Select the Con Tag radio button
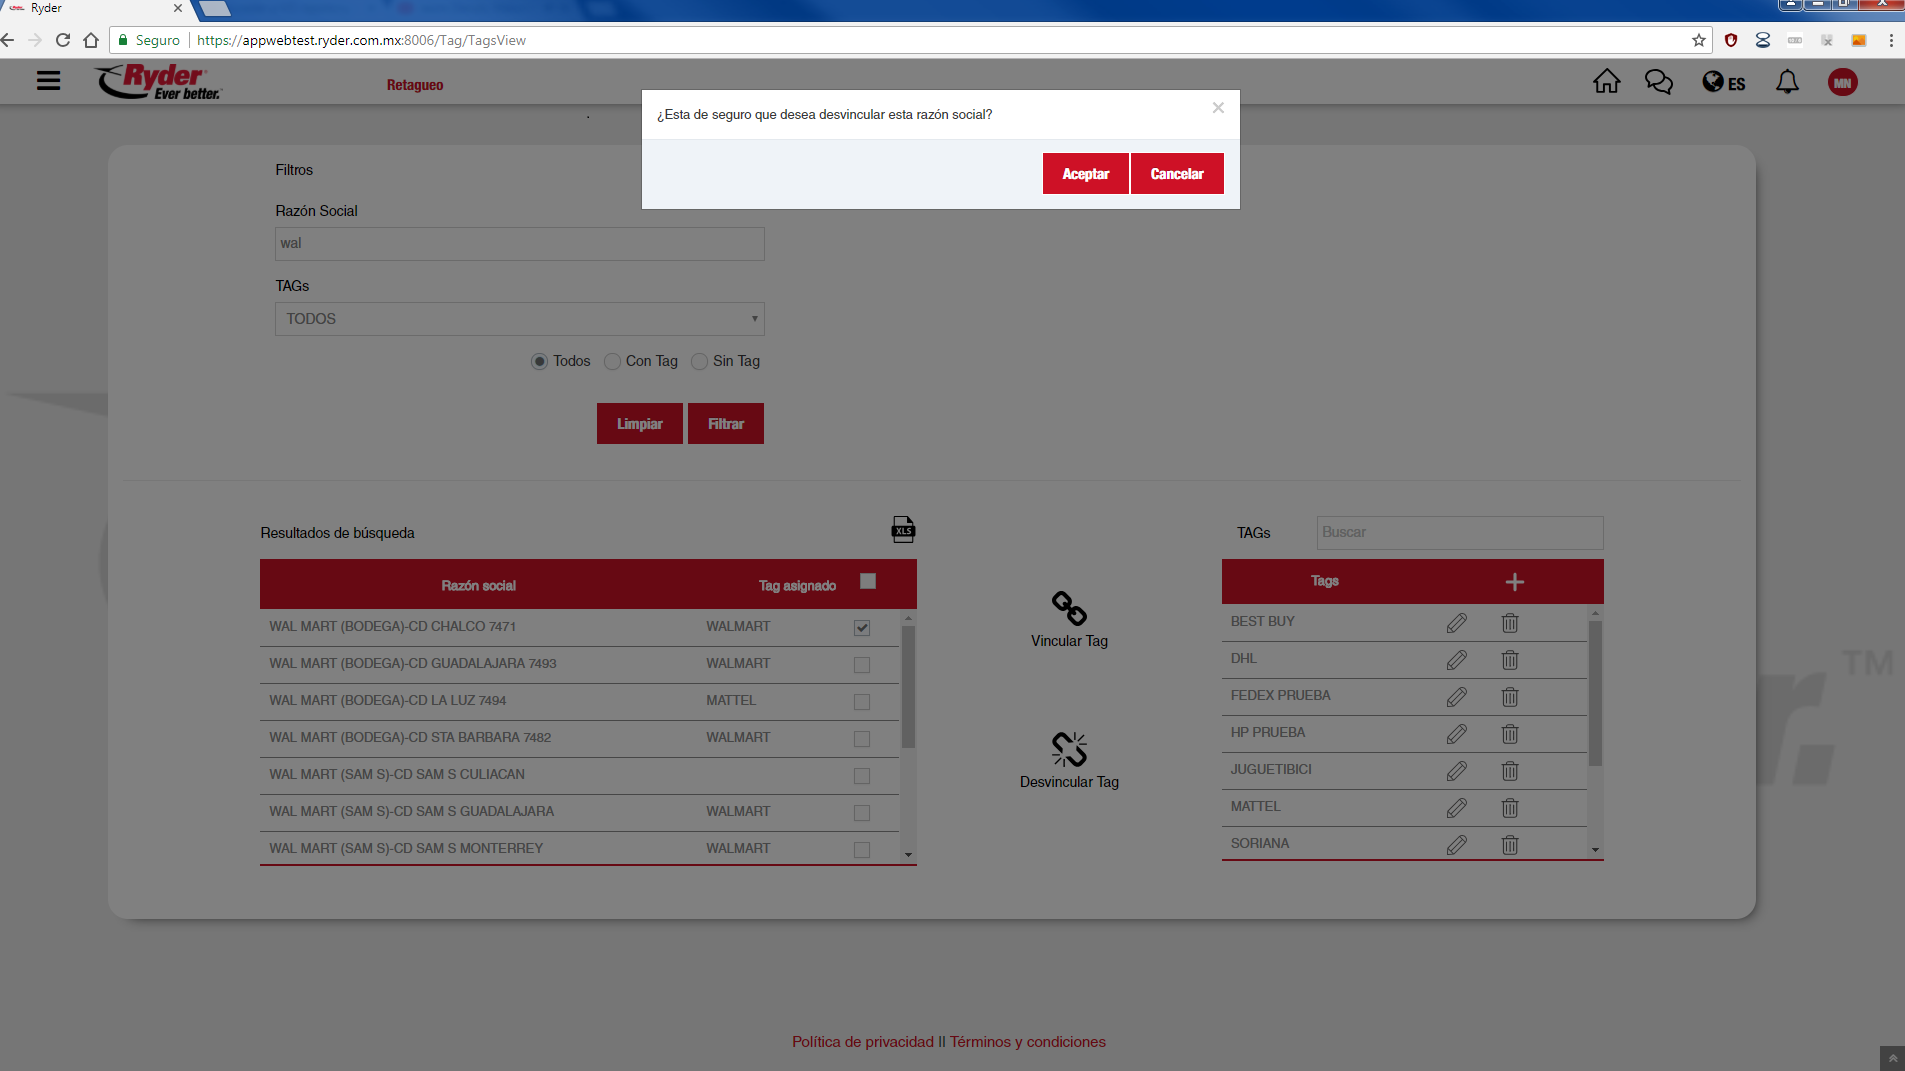1905x1071 pixels. 613,362
